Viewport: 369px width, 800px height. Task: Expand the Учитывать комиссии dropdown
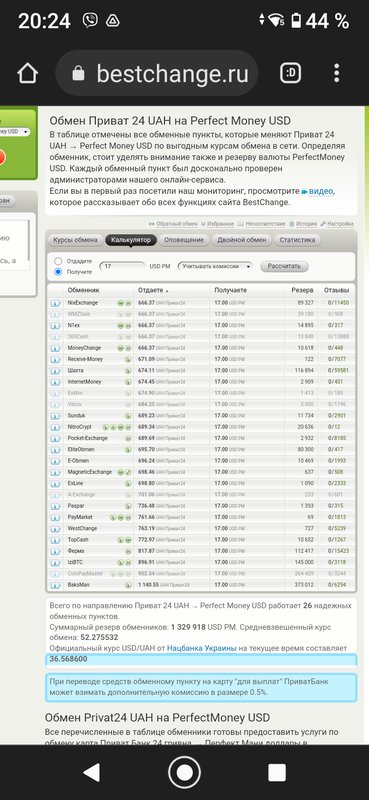[215, 266]
